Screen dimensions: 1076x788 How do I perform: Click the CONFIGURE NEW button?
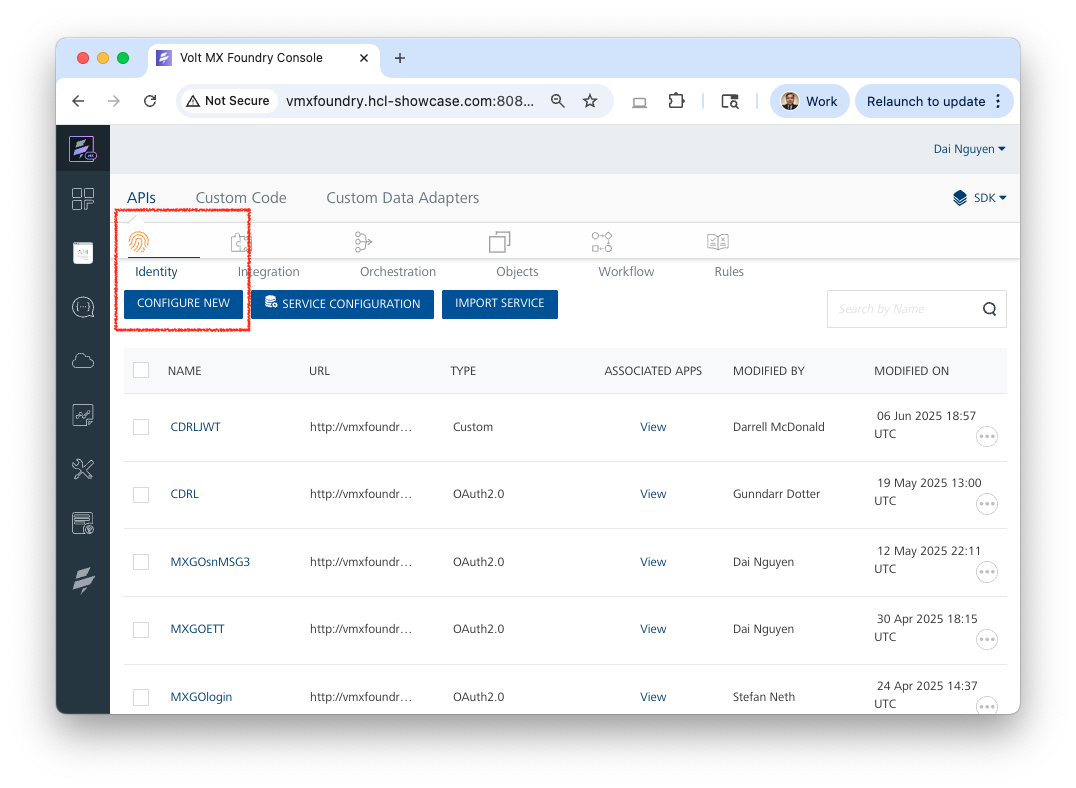pyautogui.click(x=183, y=303)
